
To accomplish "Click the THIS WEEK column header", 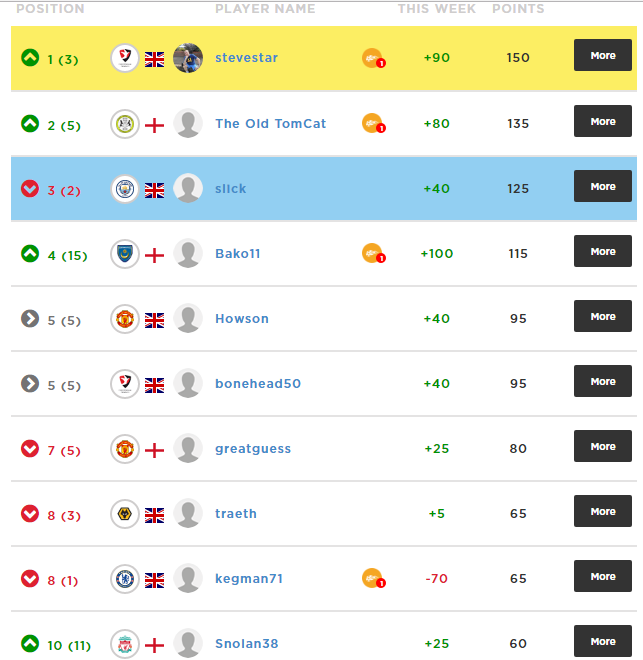I will (437, 8).
